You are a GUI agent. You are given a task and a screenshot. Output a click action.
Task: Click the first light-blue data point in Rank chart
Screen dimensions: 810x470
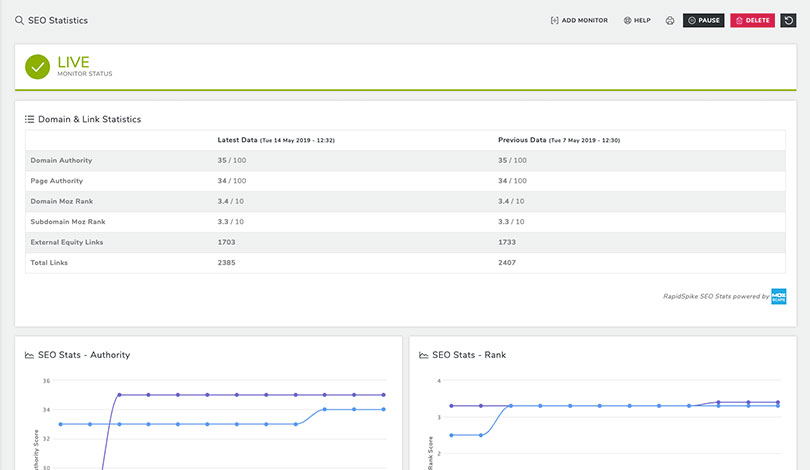451,435
